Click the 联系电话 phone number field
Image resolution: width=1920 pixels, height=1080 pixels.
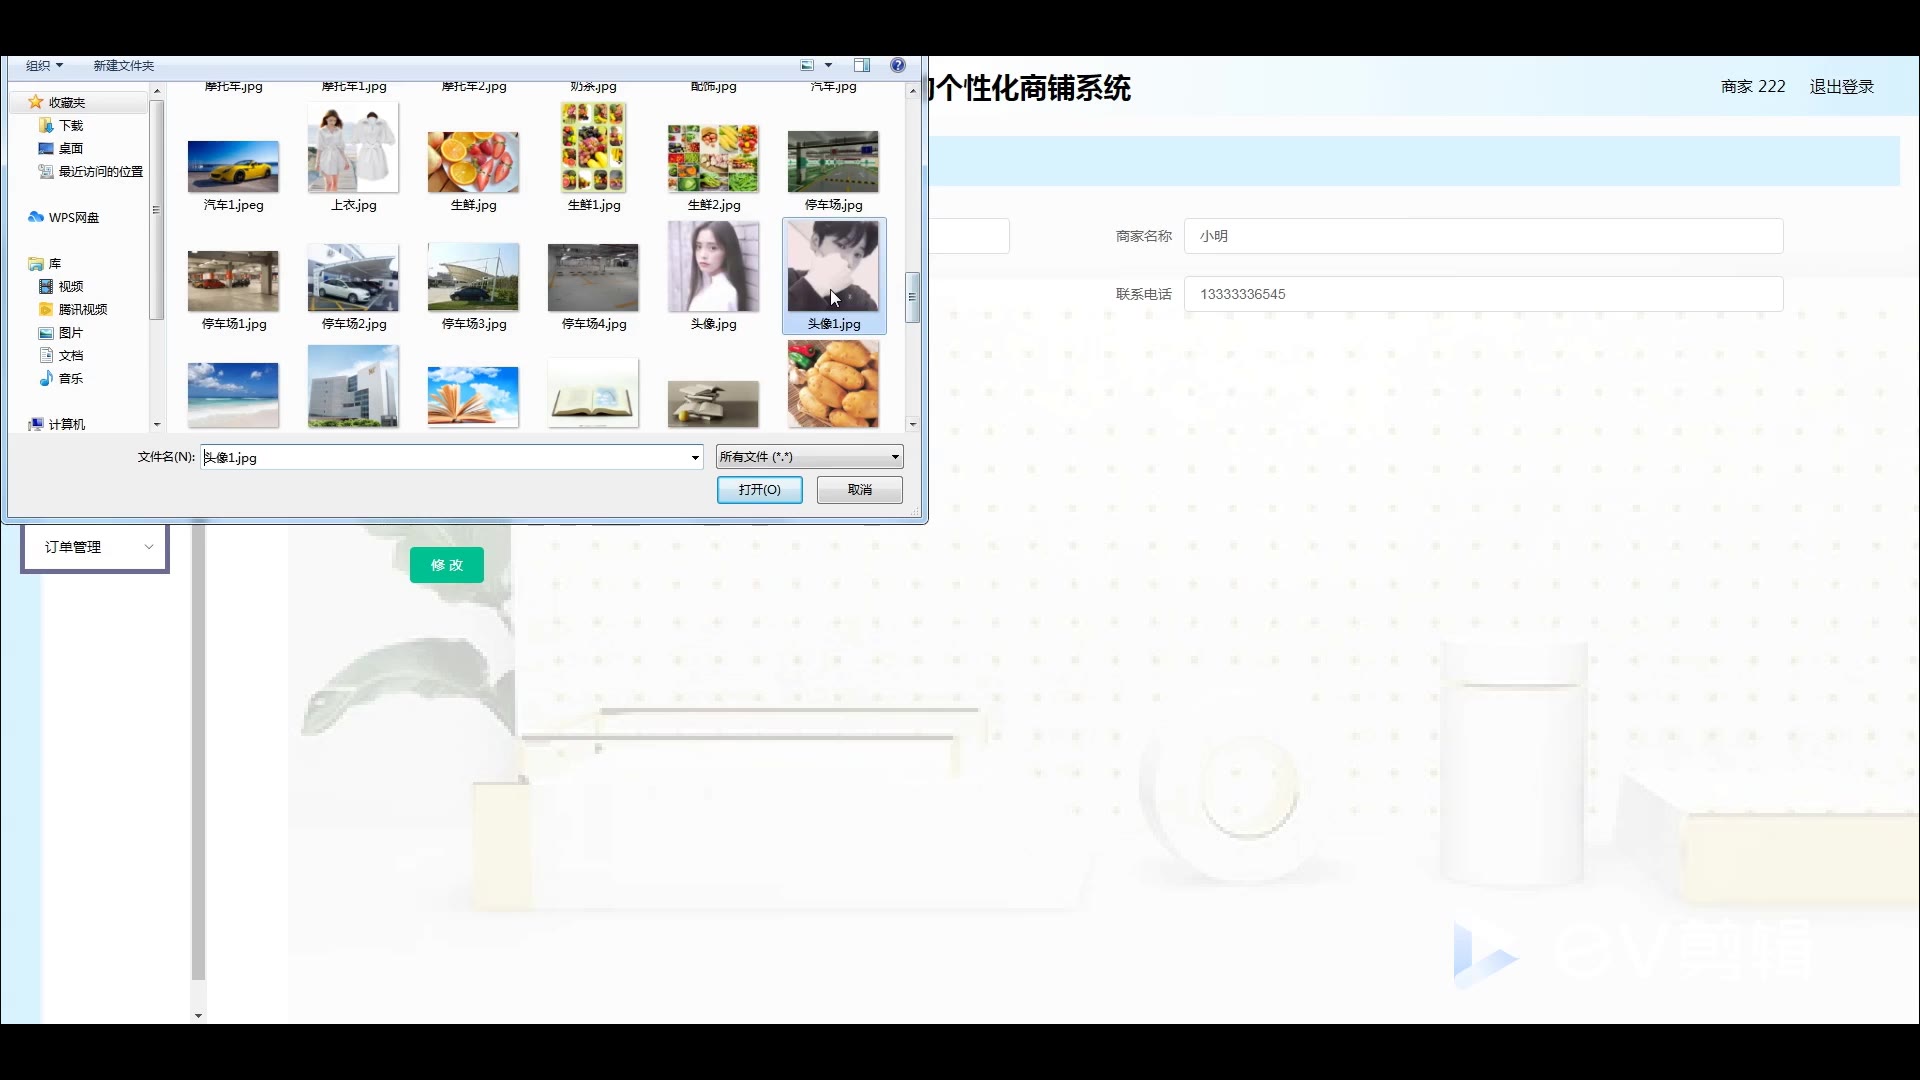pyautogui.click(x=1482, y=294)
